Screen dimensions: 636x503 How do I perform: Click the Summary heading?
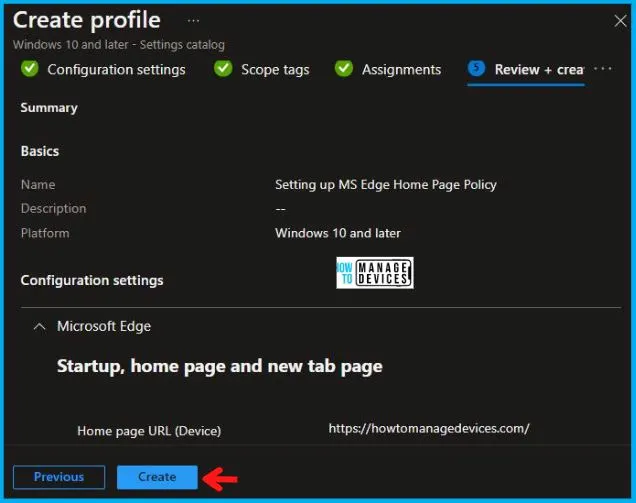tap(49, 108)
